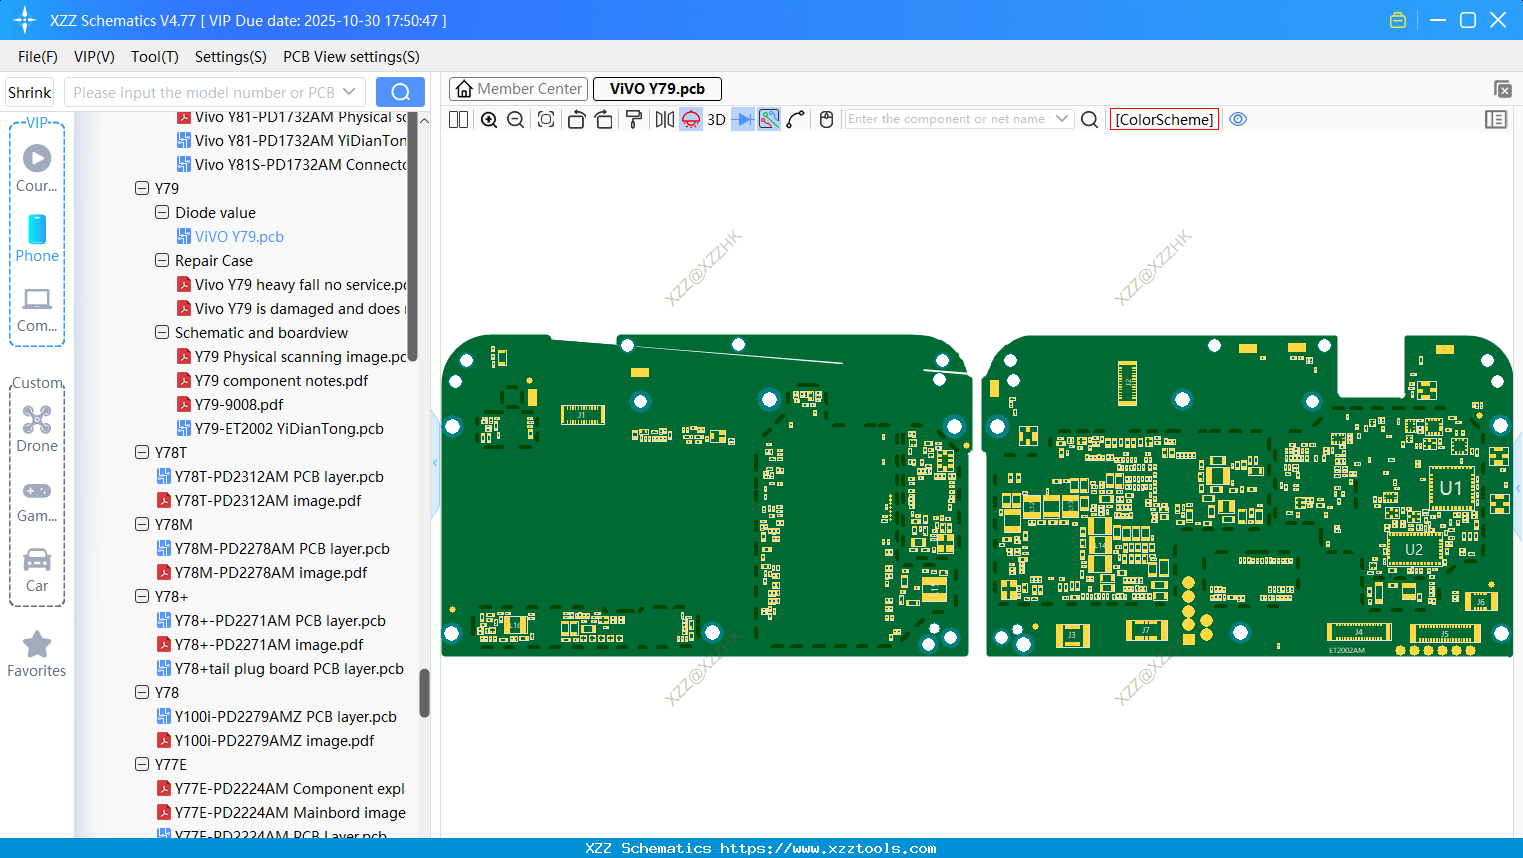Select the U1 chip on the board
Image resolution: width=1523 pixels, height=858 pixels.
coord(1451,488)
